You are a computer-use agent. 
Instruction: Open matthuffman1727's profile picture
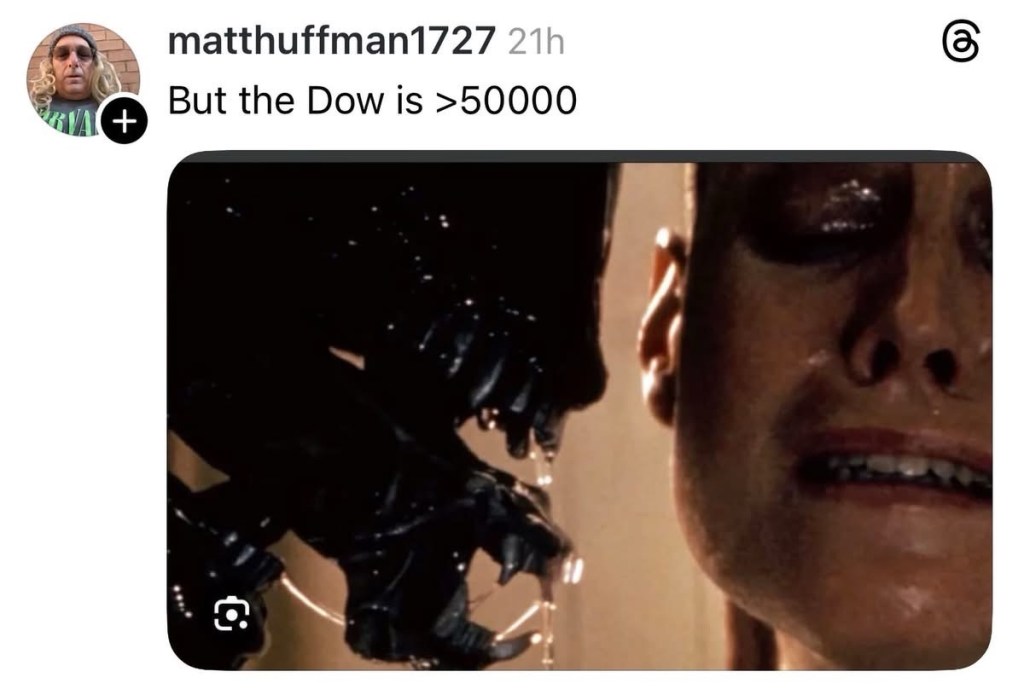pos(83,79)
